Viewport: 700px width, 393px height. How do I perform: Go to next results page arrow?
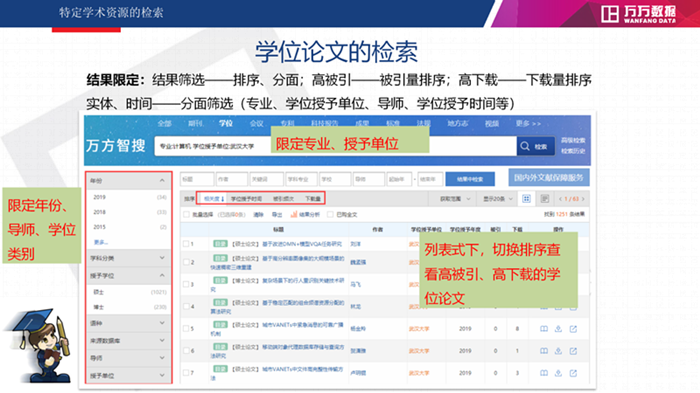click(583, 199)
